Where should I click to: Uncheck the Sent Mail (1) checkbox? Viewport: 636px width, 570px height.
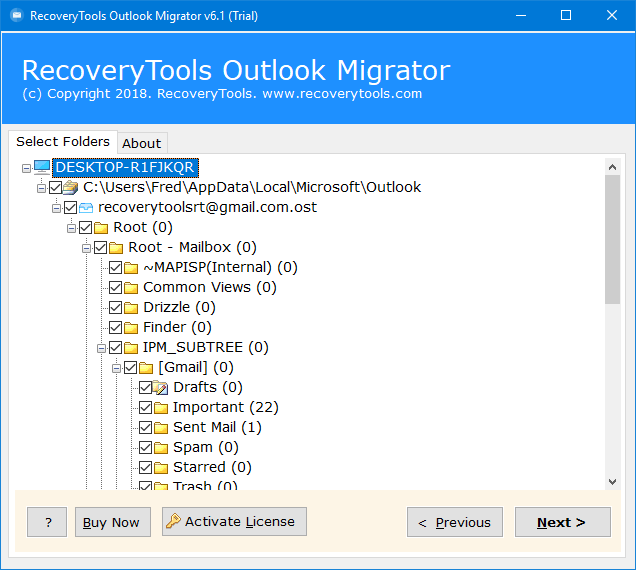[146, 428]
